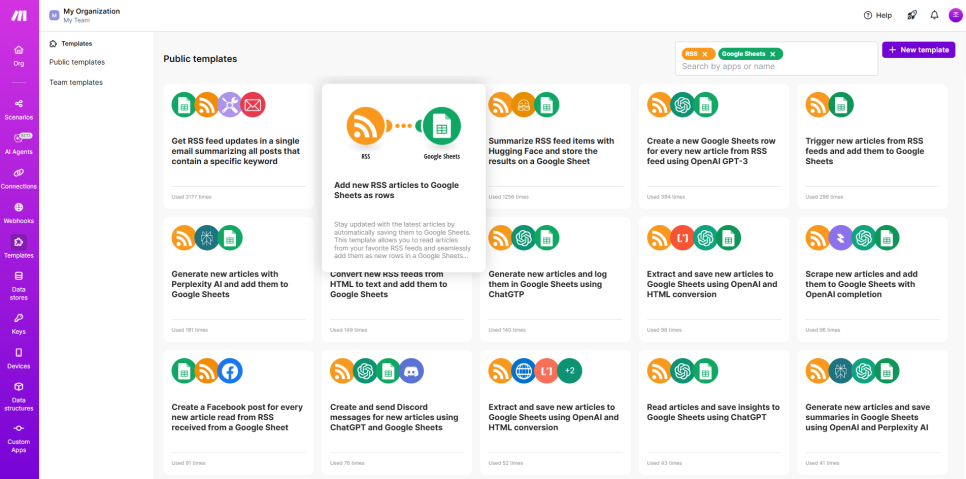Open the Org section in the sidebar
The width and height of the screenshot is (966, 479).
coord(19,55)
